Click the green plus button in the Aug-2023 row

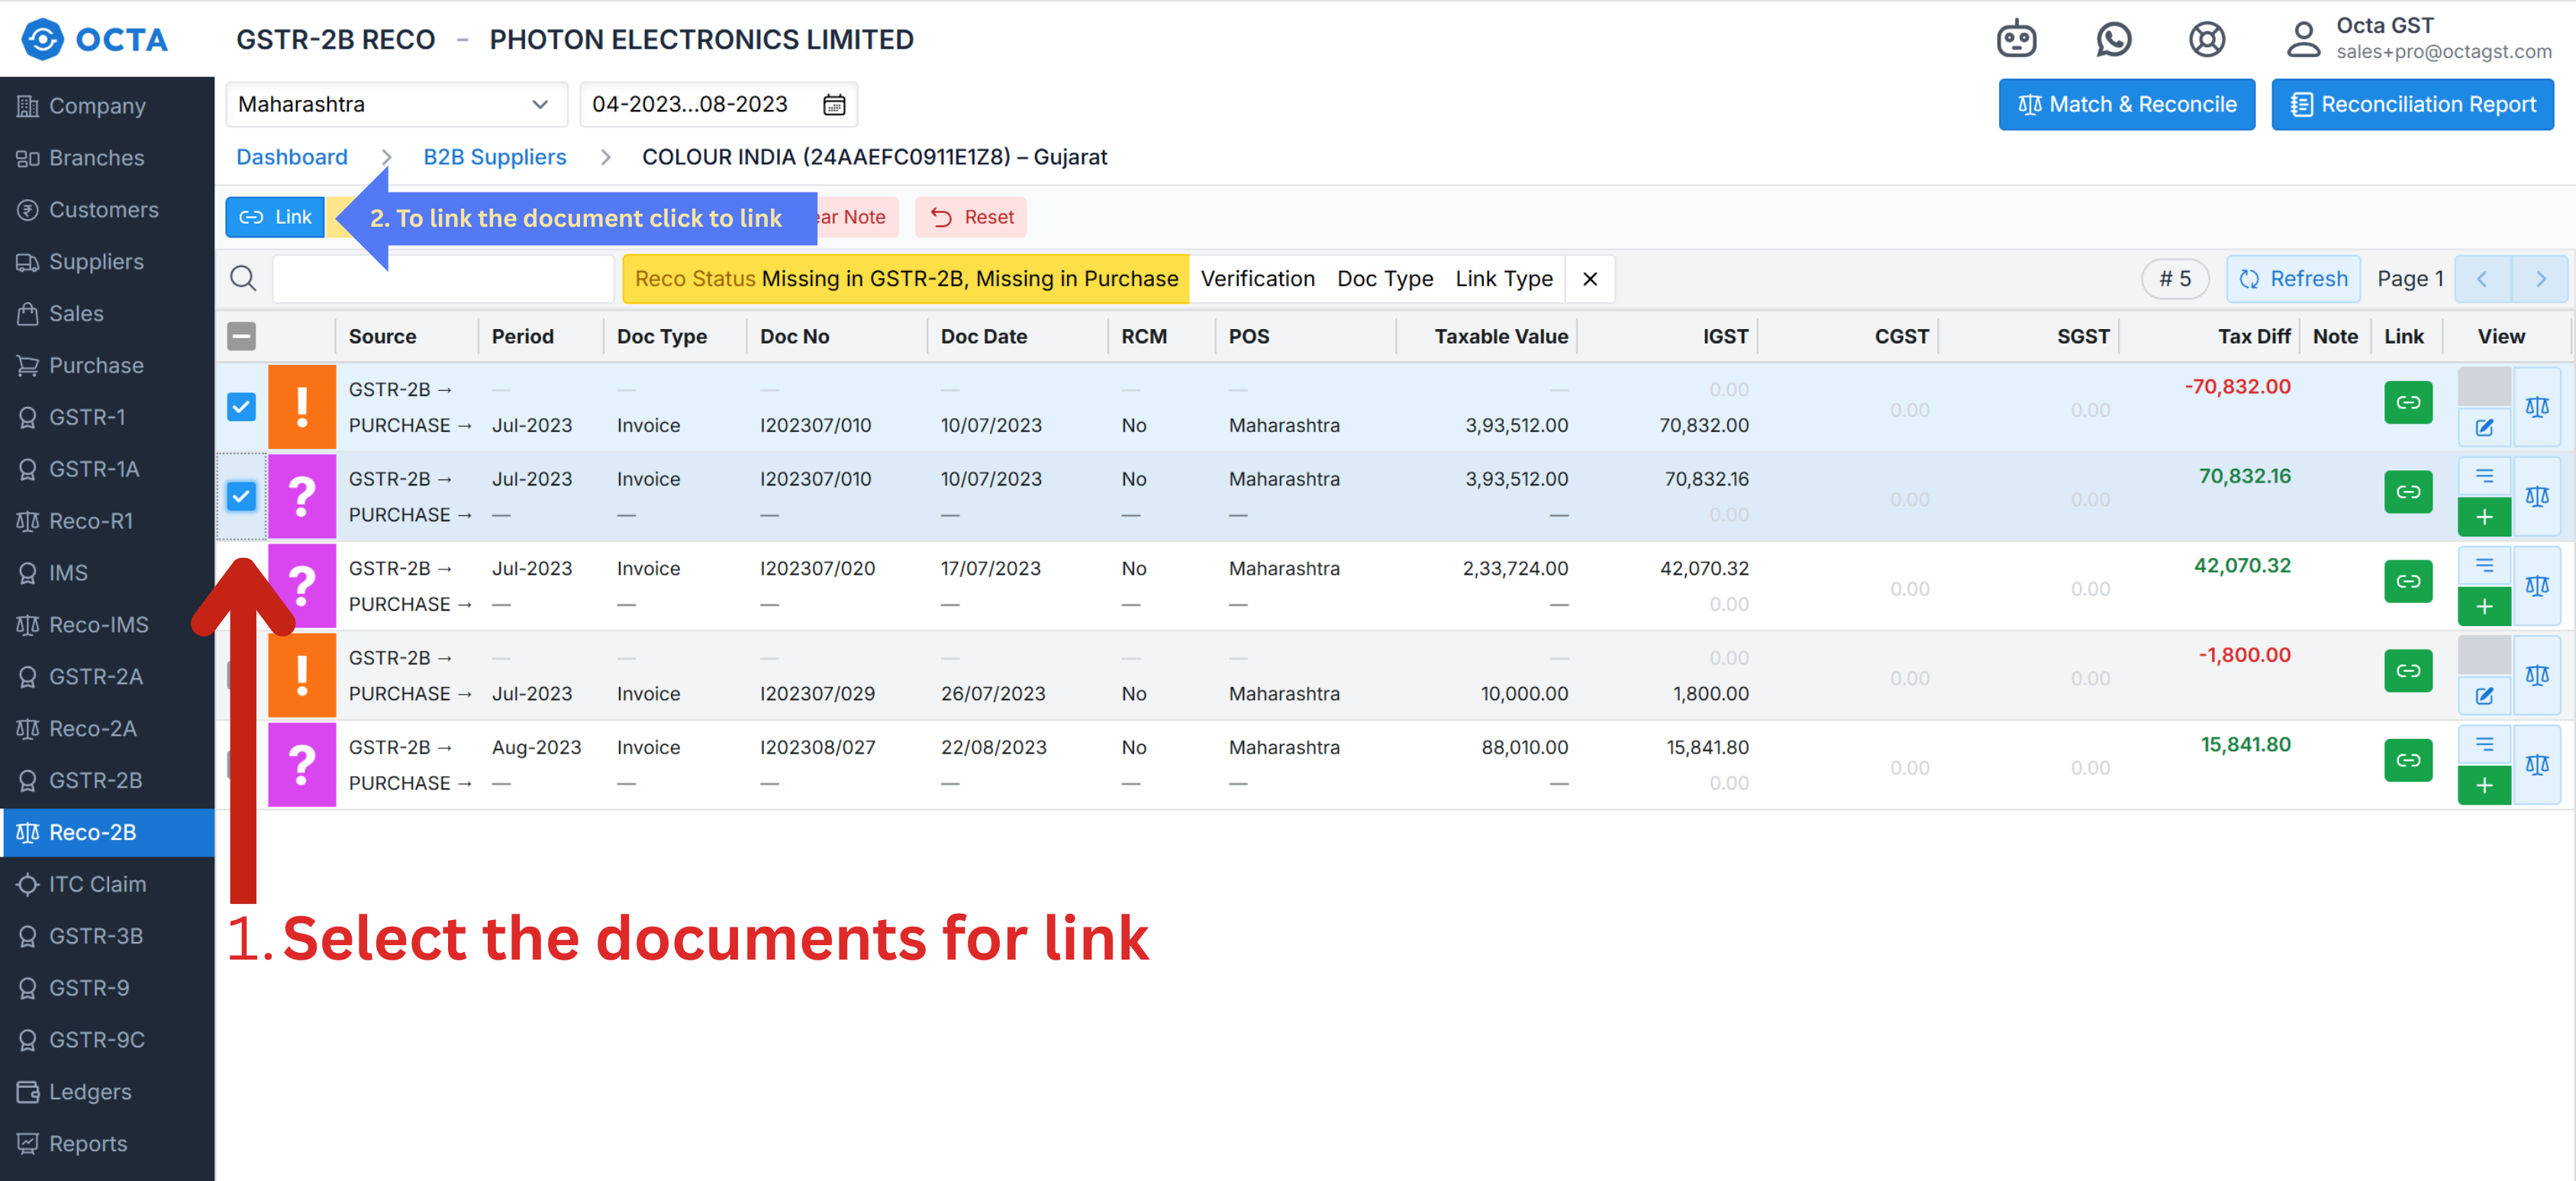point(2483,785)
